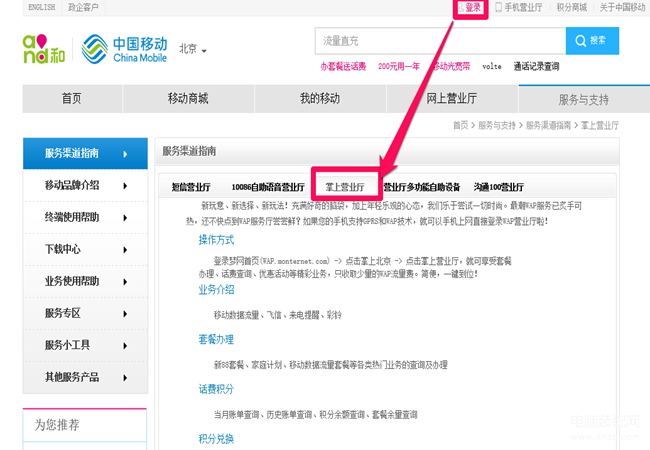Switch to 10086自助语音营业厅 tab

tap(268, 187)
